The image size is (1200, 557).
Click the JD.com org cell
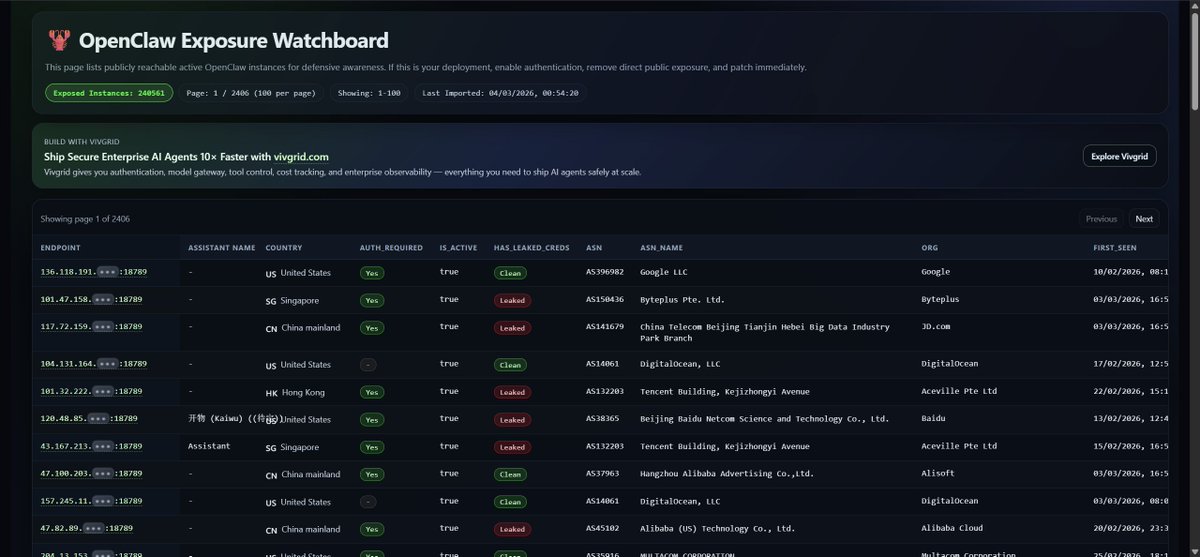[936, 326]
